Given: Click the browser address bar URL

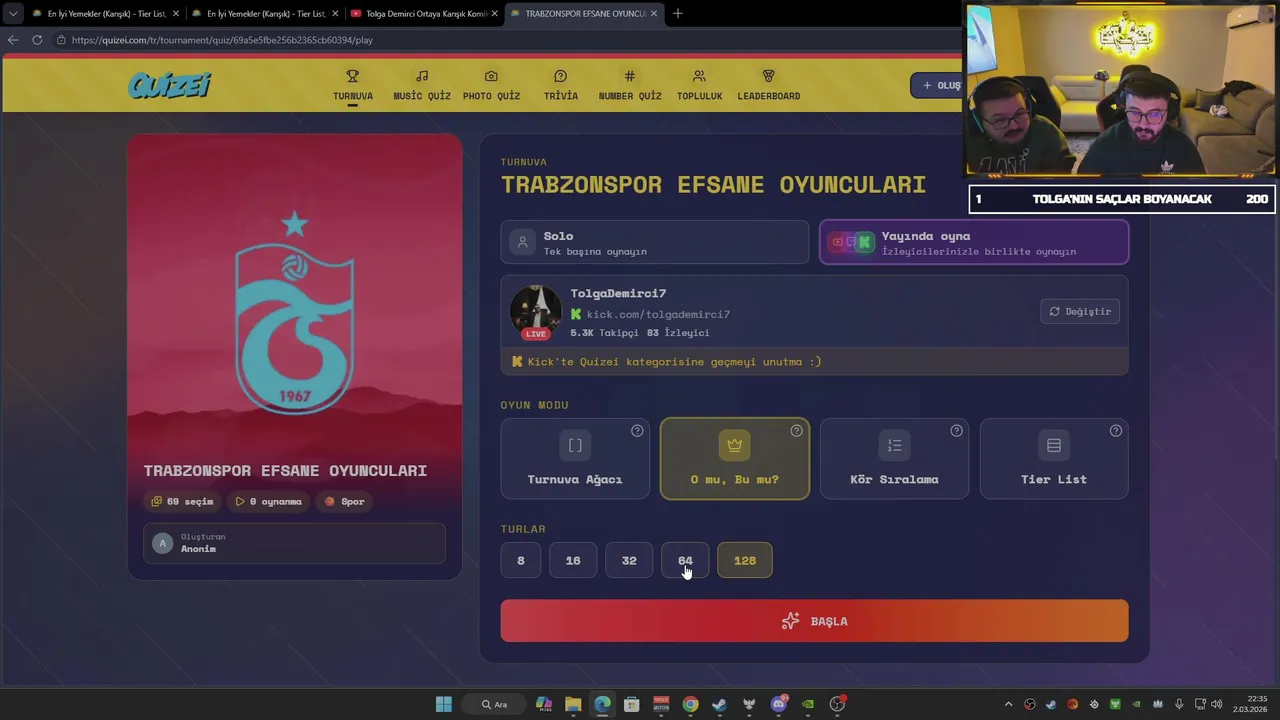Looking at the screenshot, I should (222, 40).
